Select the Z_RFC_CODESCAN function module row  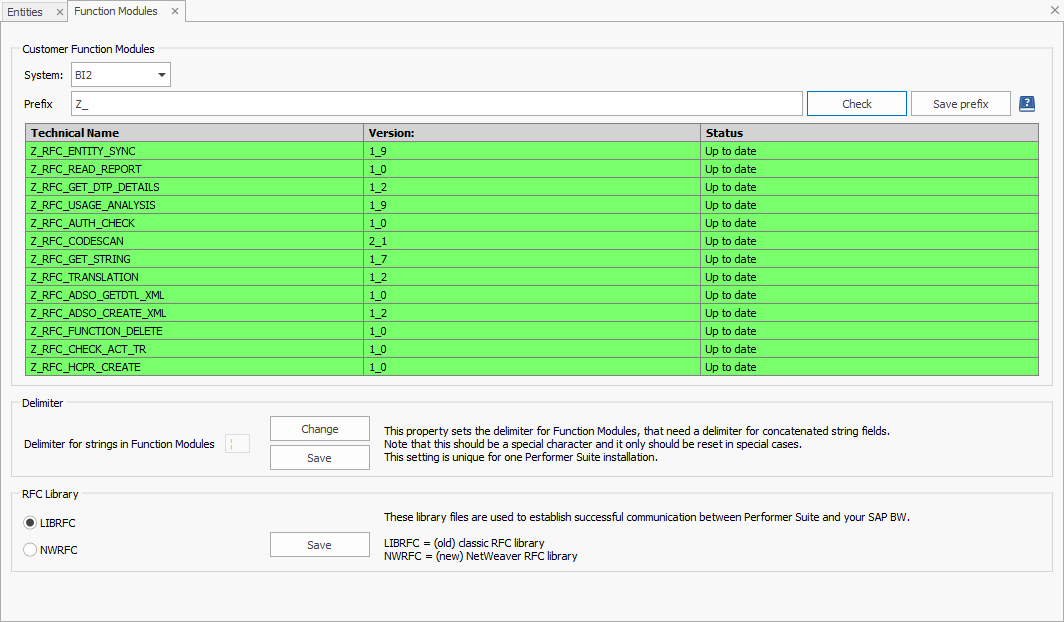tap(195, 241)
